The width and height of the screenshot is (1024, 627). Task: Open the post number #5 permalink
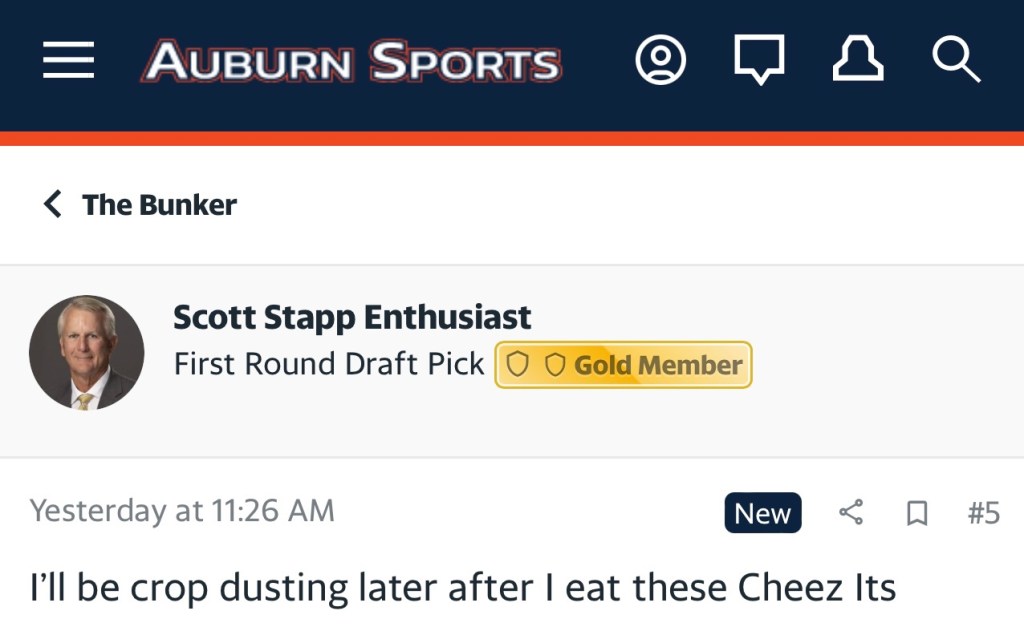point(983,513)
